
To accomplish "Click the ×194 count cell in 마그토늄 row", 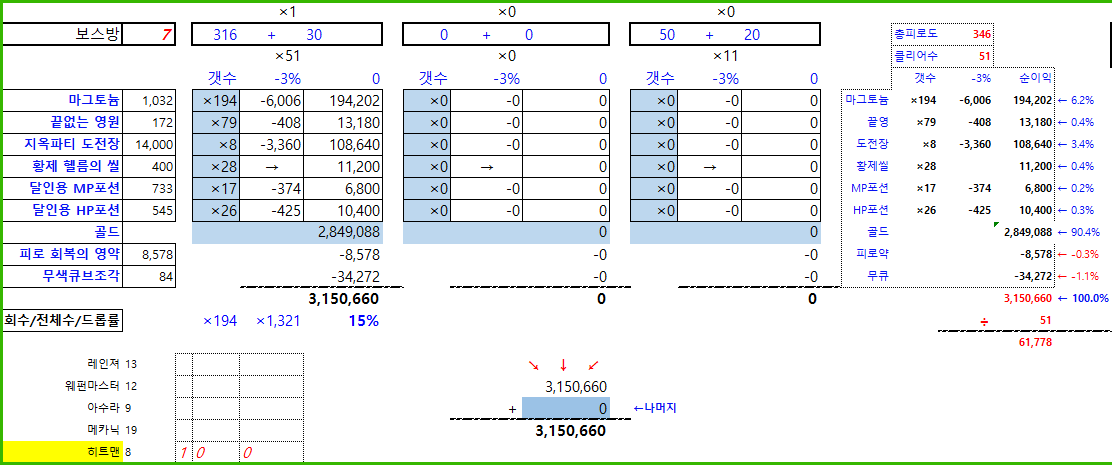I will click(x=219, y=101).
